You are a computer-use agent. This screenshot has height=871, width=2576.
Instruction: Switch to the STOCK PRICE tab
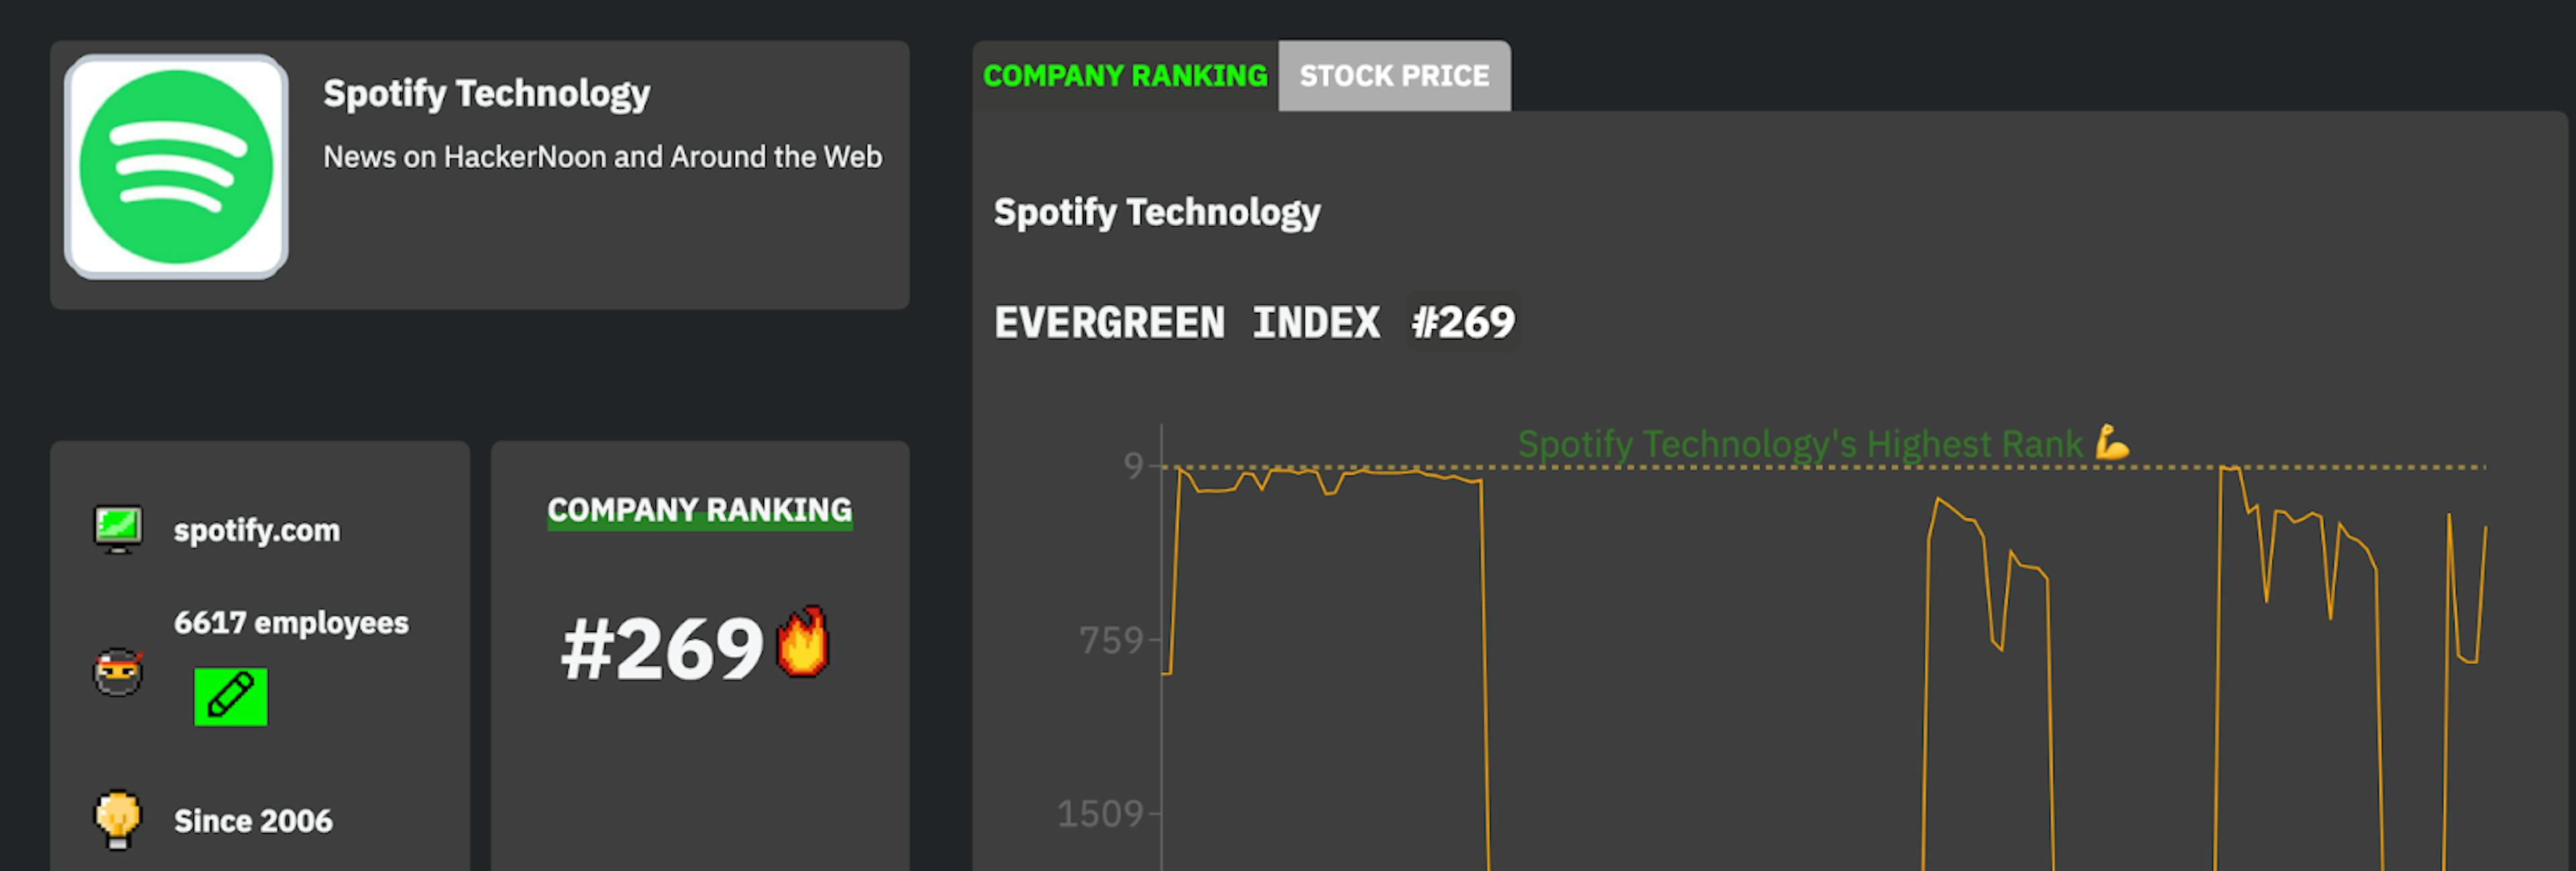coord(1394,76)
